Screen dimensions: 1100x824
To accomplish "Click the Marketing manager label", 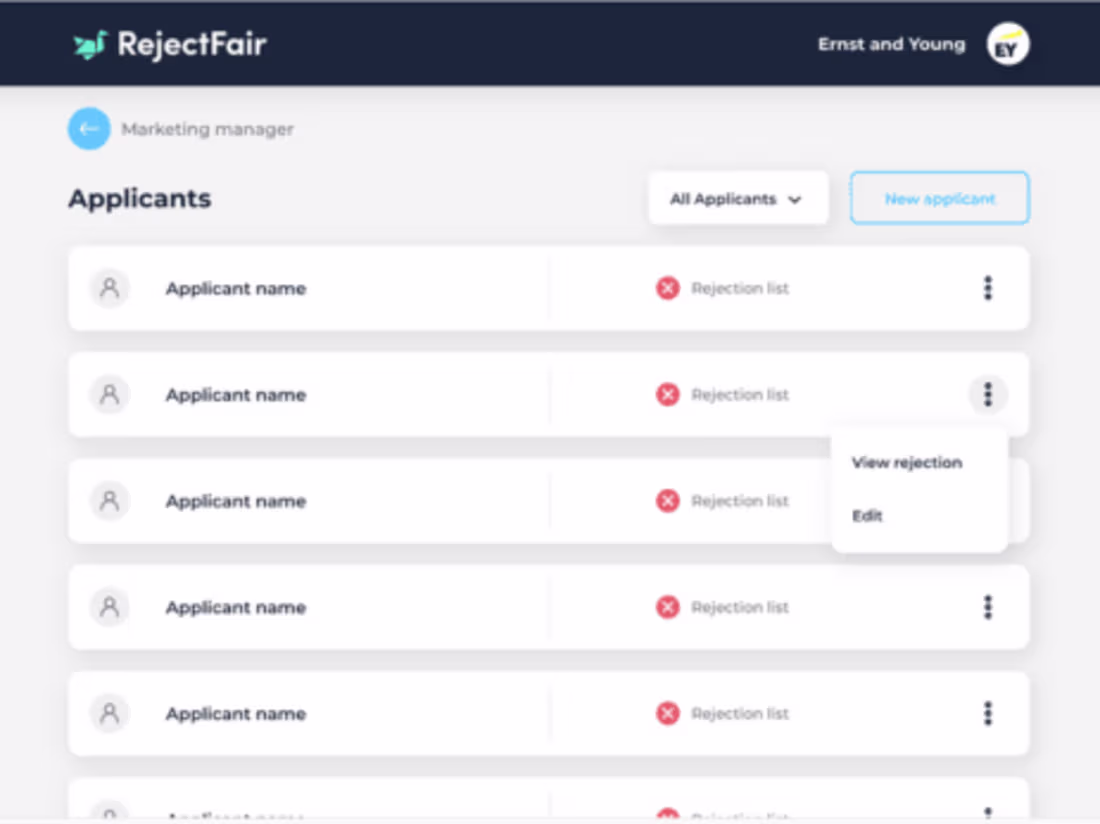I will 206,128.
